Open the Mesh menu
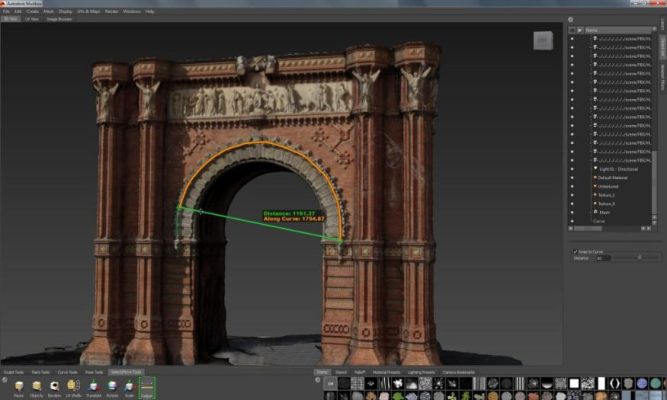Screen dimensions: 667x400 pos(47,11)
